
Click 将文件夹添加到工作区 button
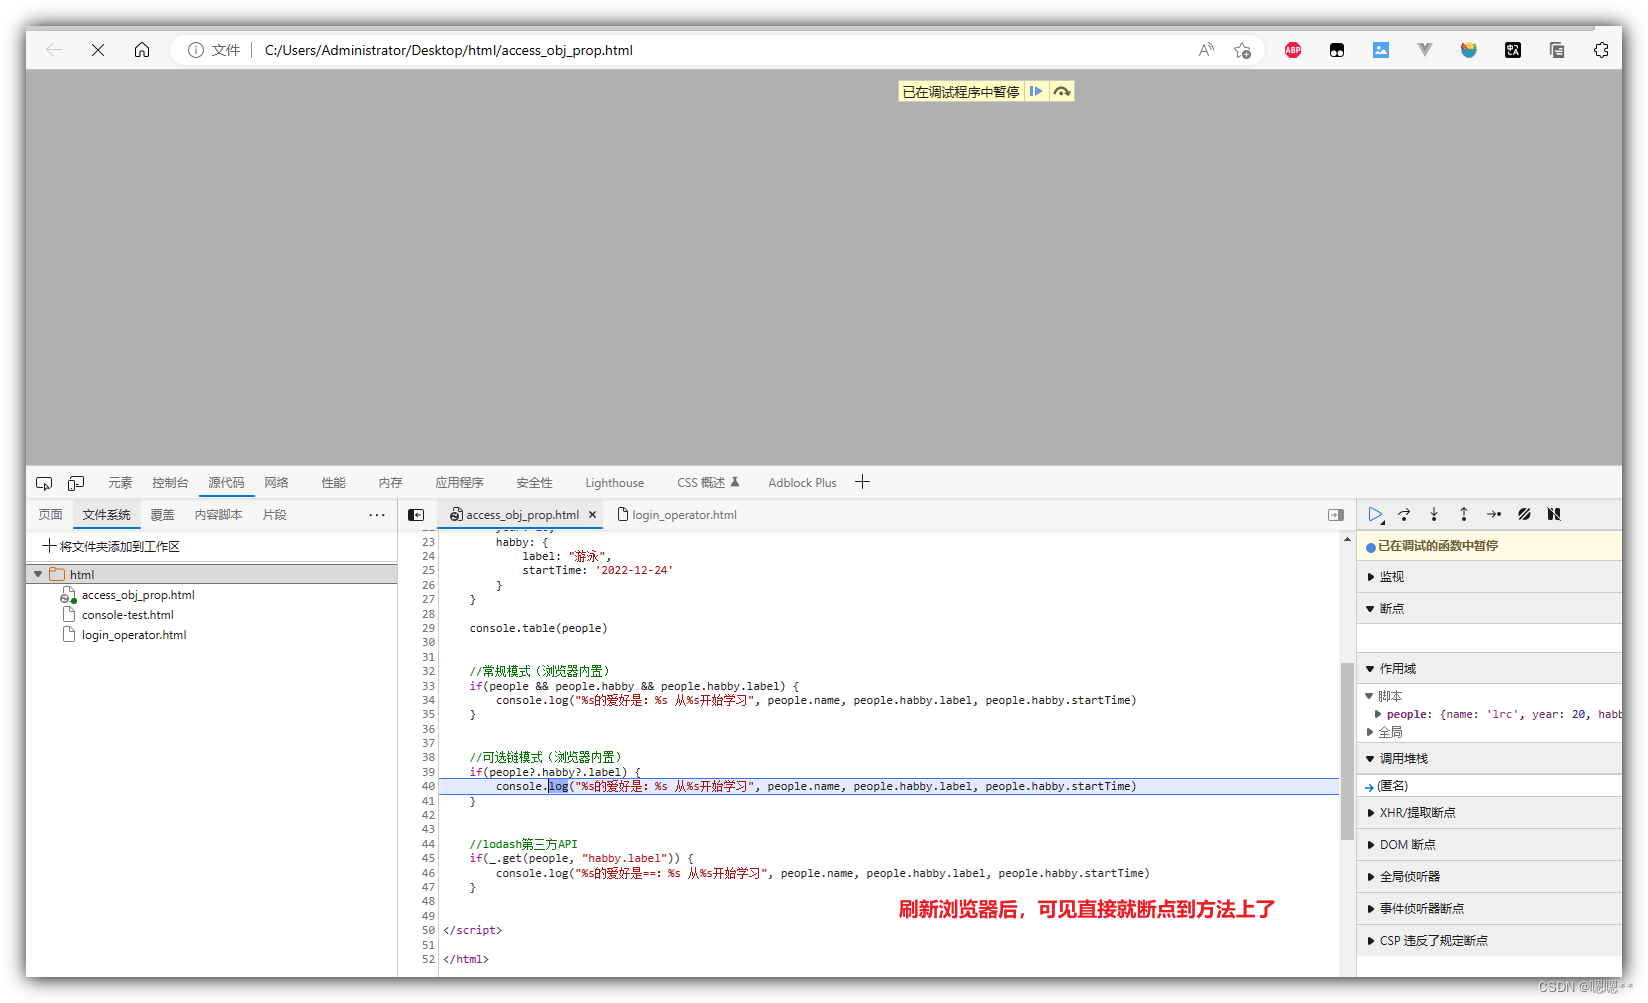click(x=111, y=546)
